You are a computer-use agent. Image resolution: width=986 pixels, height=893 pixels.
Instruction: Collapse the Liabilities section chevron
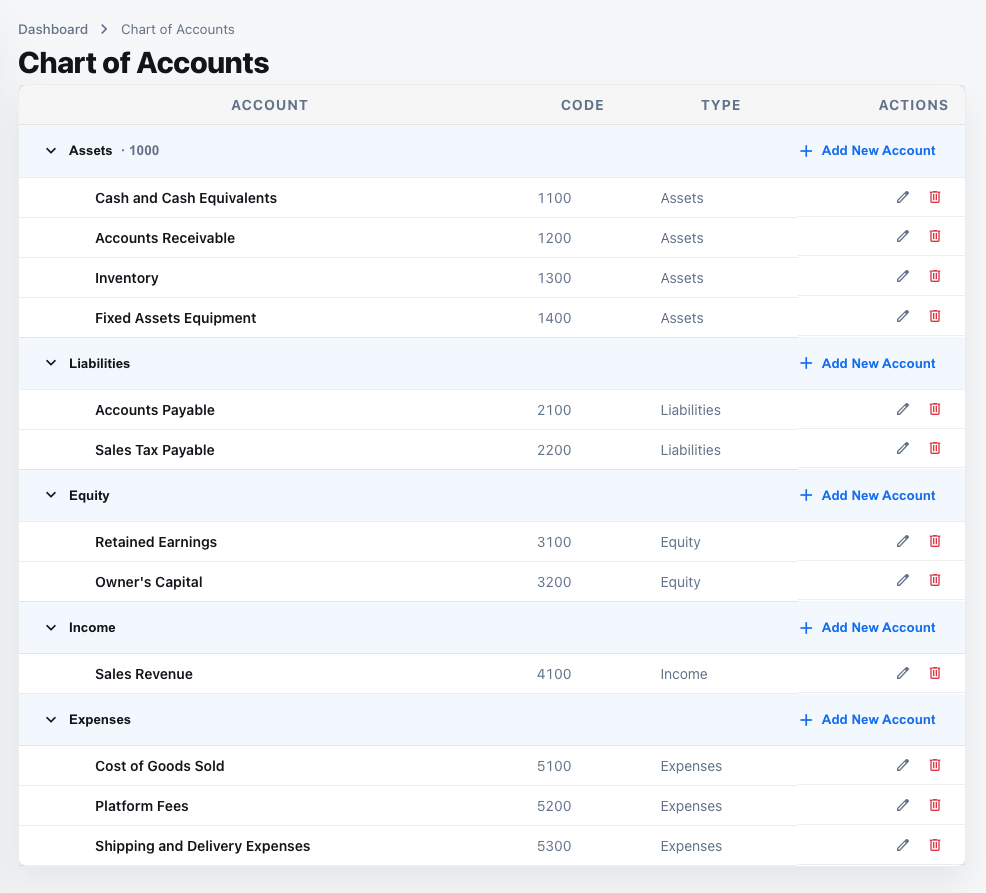(51, 363)
